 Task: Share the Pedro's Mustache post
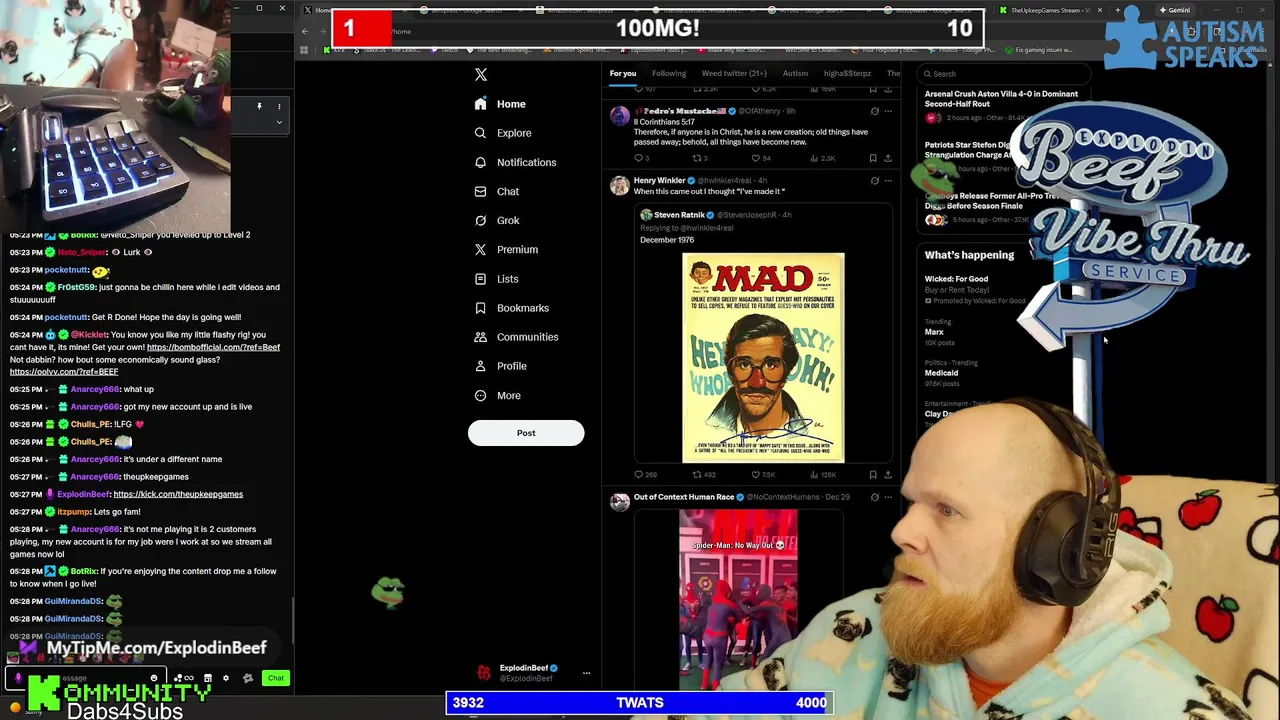887,158
